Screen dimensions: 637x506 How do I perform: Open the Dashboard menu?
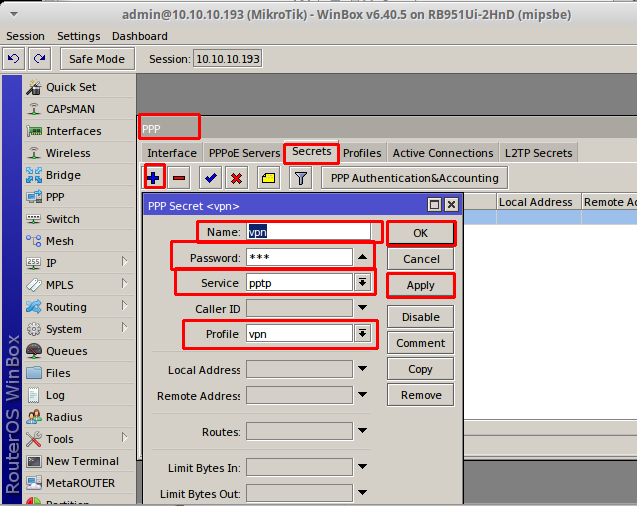[x=140, y=36]
